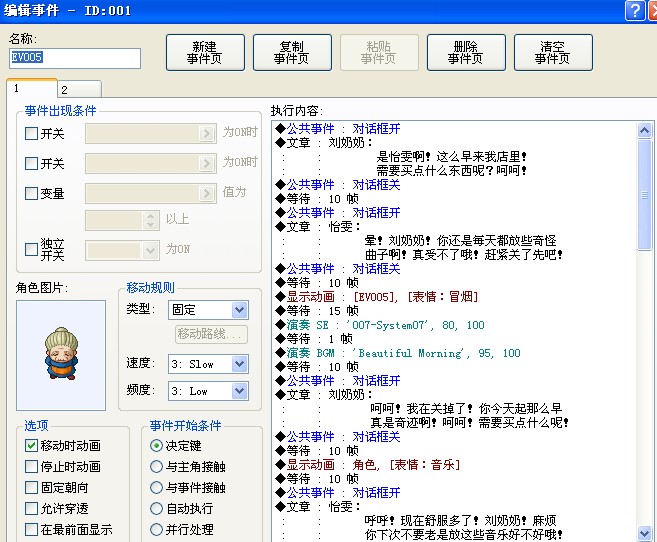This screenshot has width=657, height=542.
Task: Enable the 固定朝向 checkbox
Action: pyautogui.click(x=31, y=487)
